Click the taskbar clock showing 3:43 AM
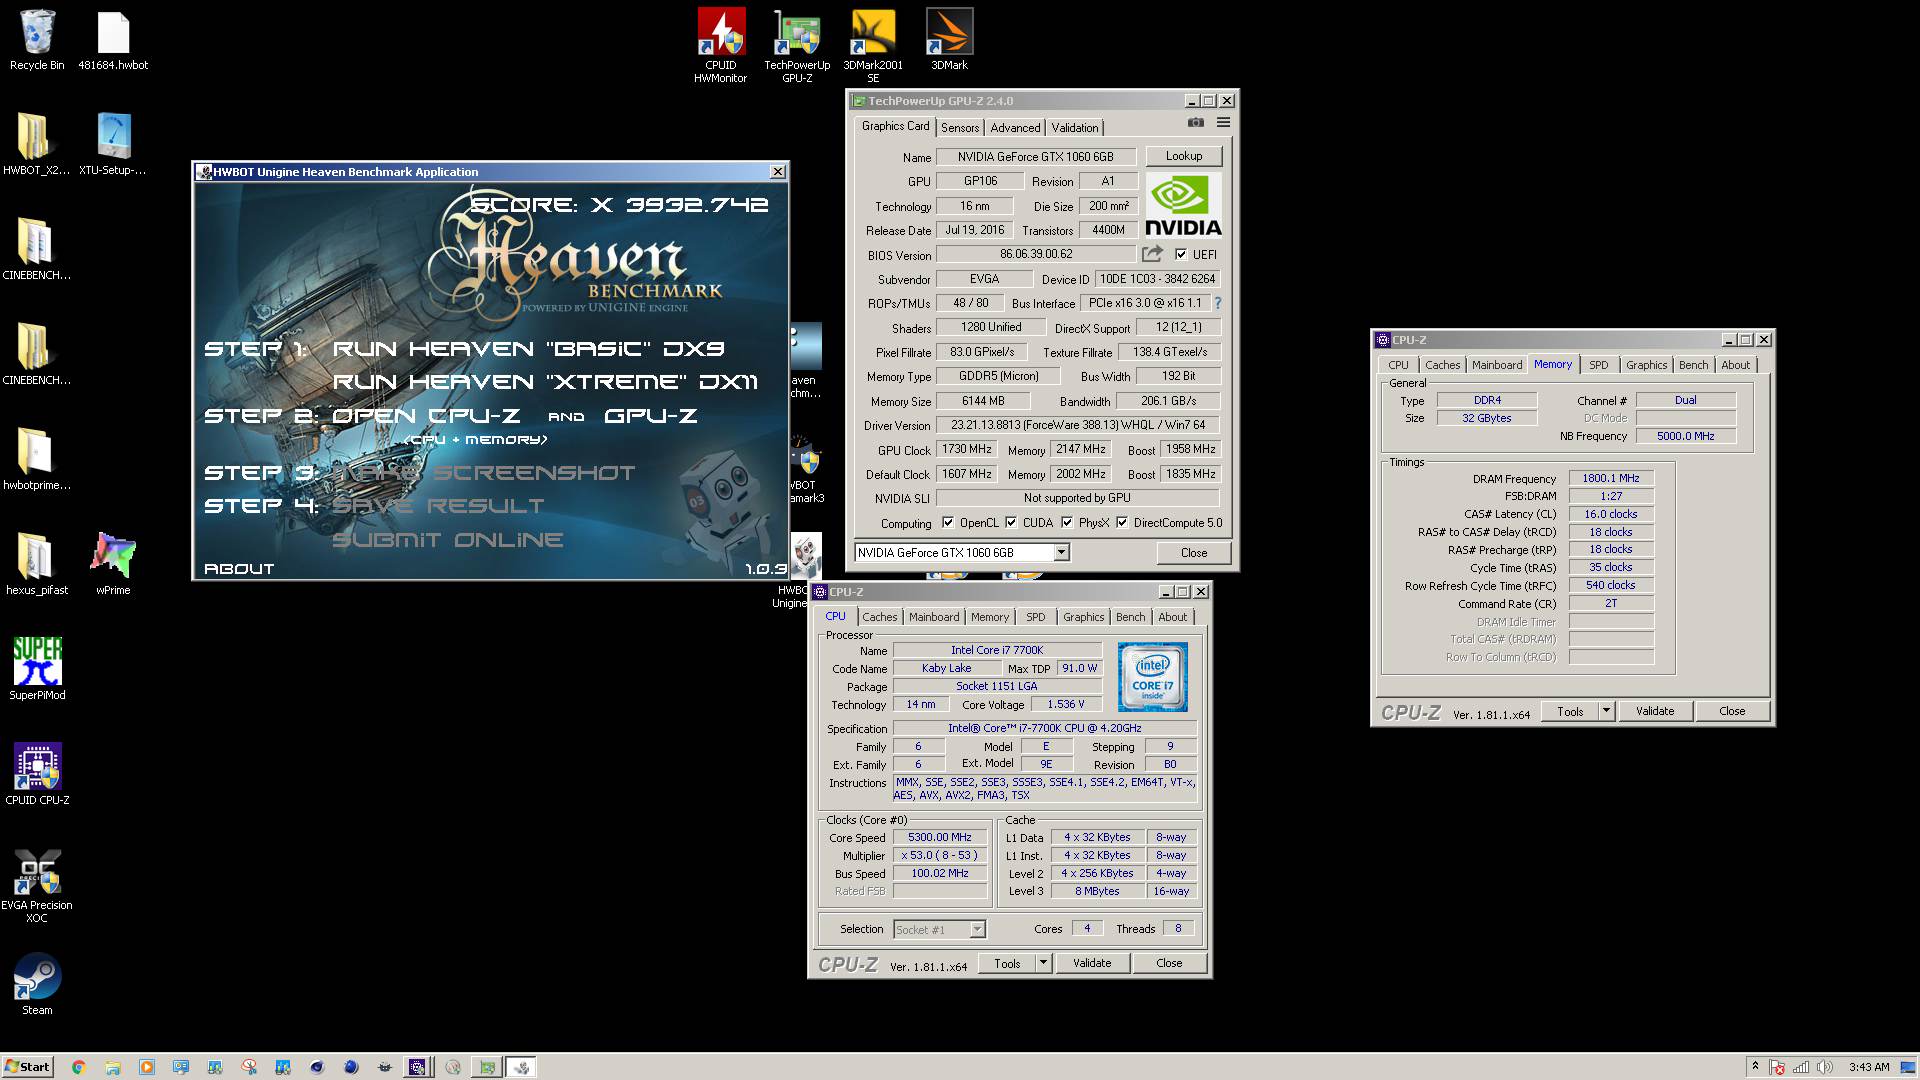Screen dimensions: 1920x1080 coord(1869,1067)
